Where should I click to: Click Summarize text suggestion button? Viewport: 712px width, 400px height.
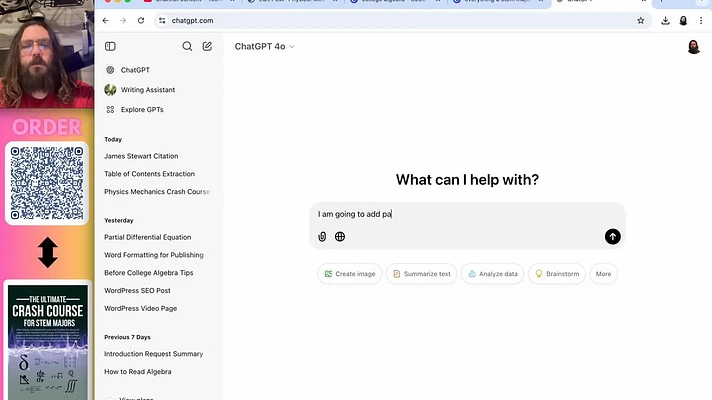[421, 274]
